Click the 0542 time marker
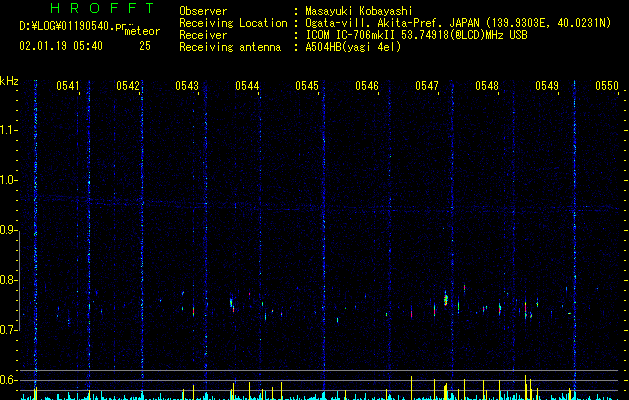 (x=128, y=86)
